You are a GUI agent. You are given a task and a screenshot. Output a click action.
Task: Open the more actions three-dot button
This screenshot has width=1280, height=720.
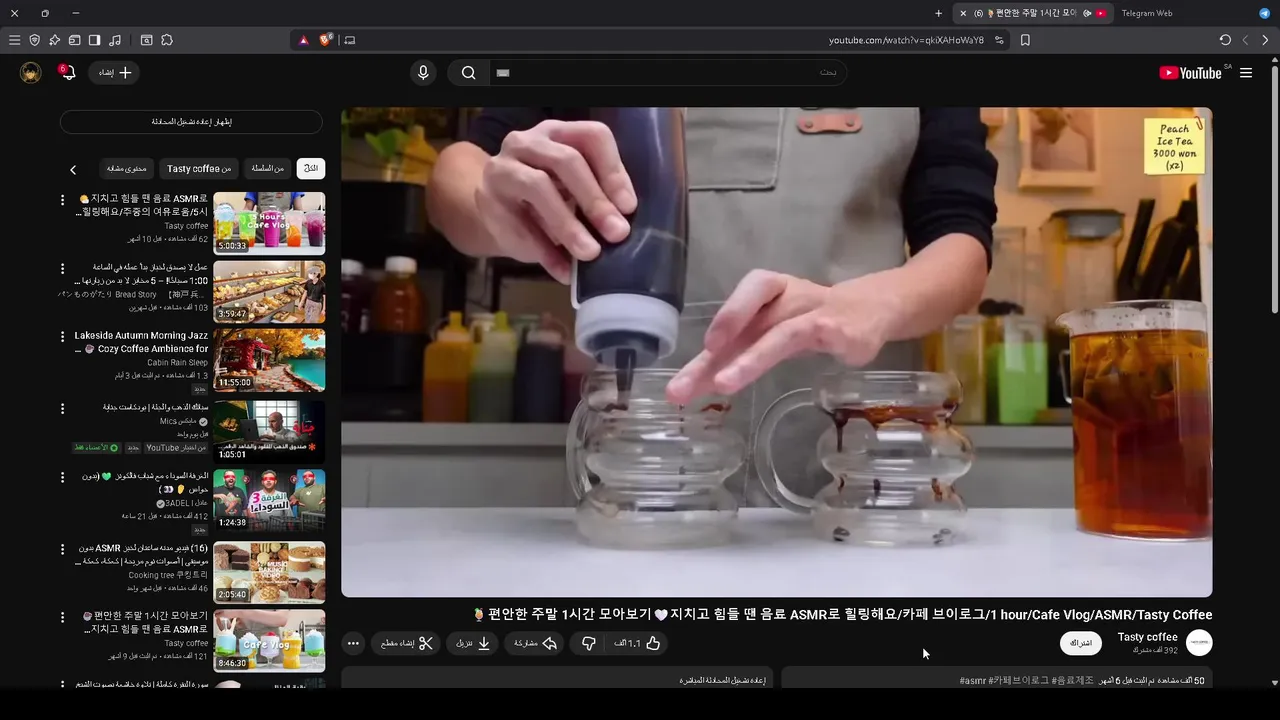click(x=353, y=643)
